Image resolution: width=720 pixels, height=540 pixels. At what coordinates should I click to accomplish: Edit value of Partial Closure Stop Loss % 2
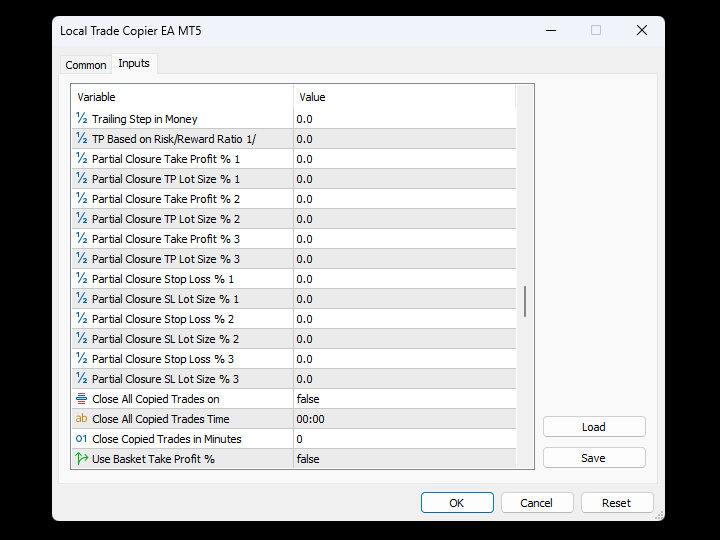[x=405, y=319]
